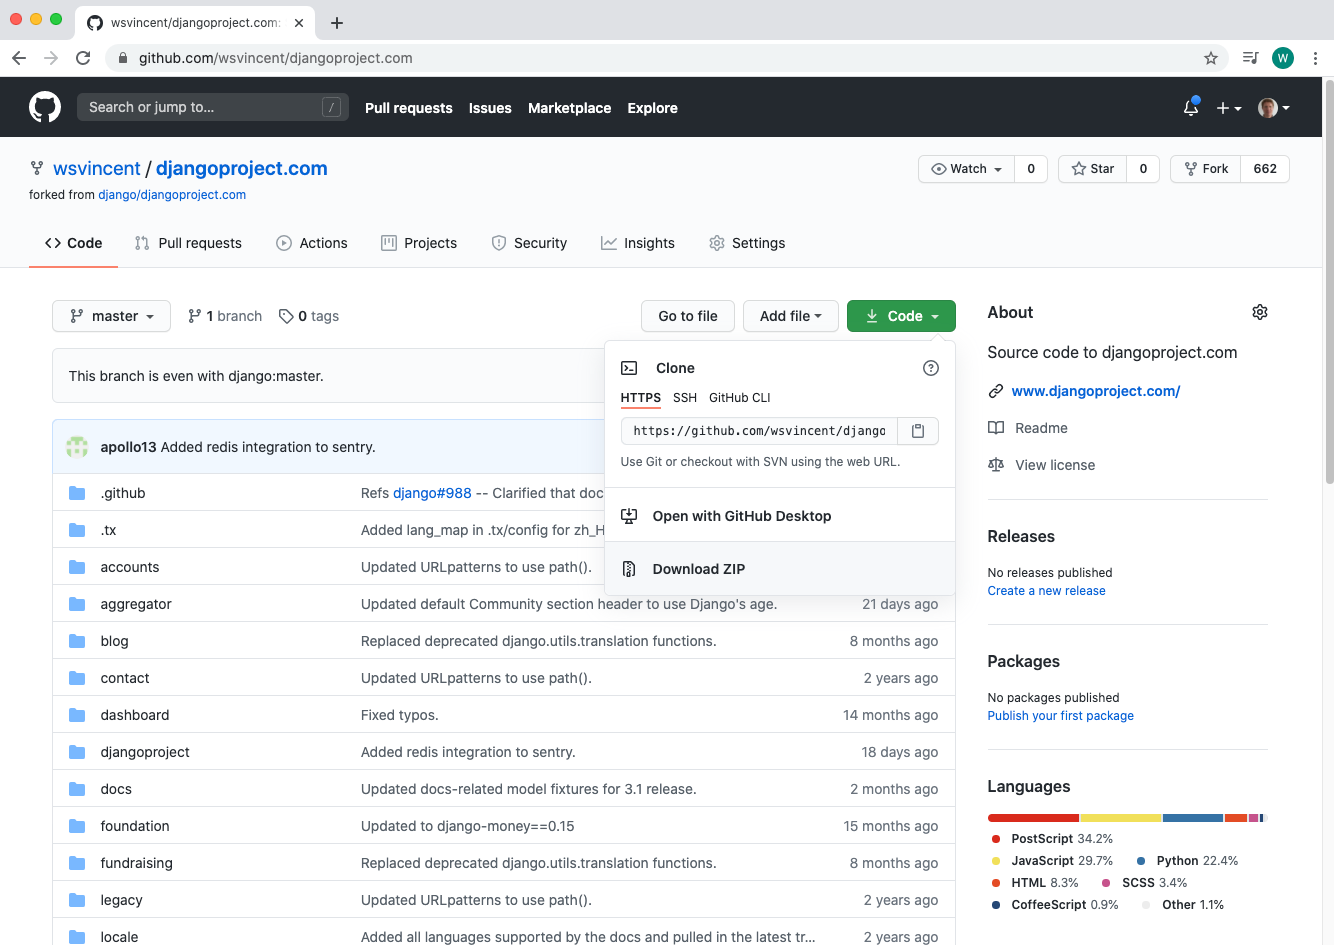
Task: Click the GitHub Desktop icon
Action: [629, 516]
